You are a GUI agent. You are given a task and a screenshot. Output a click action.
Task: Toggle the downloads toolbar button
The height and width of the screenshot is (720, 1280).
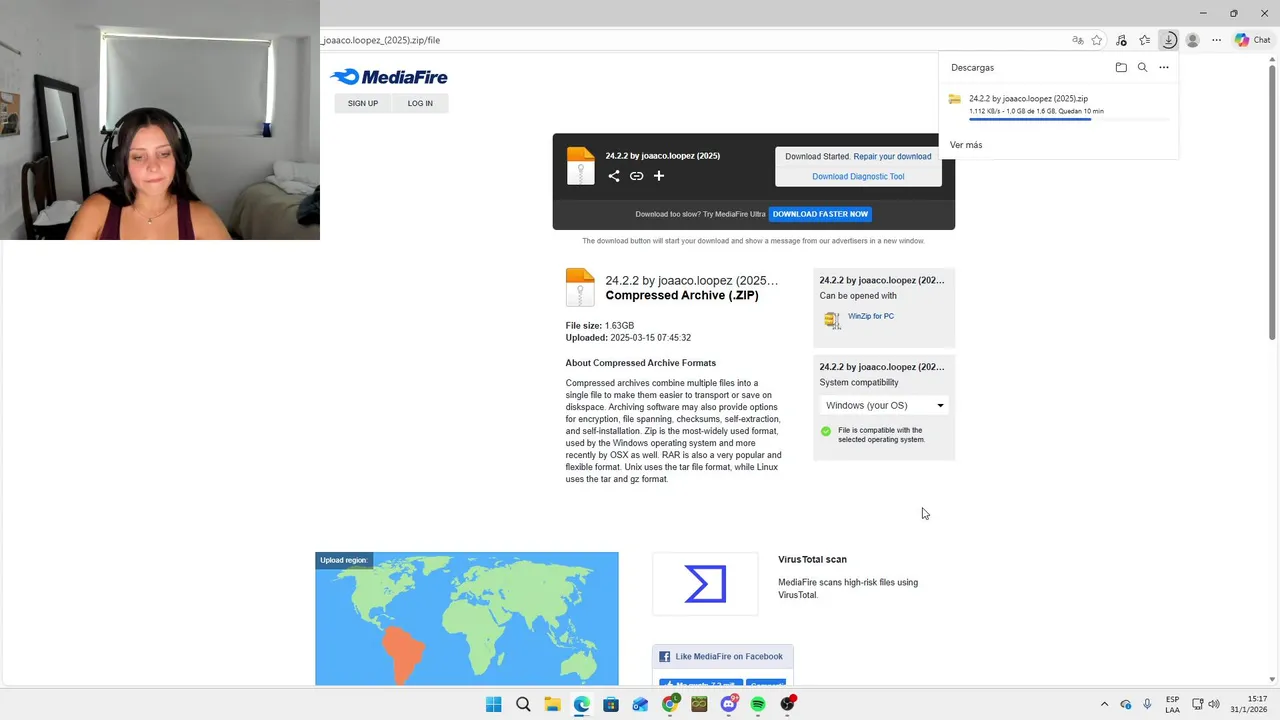(1169, 40)
